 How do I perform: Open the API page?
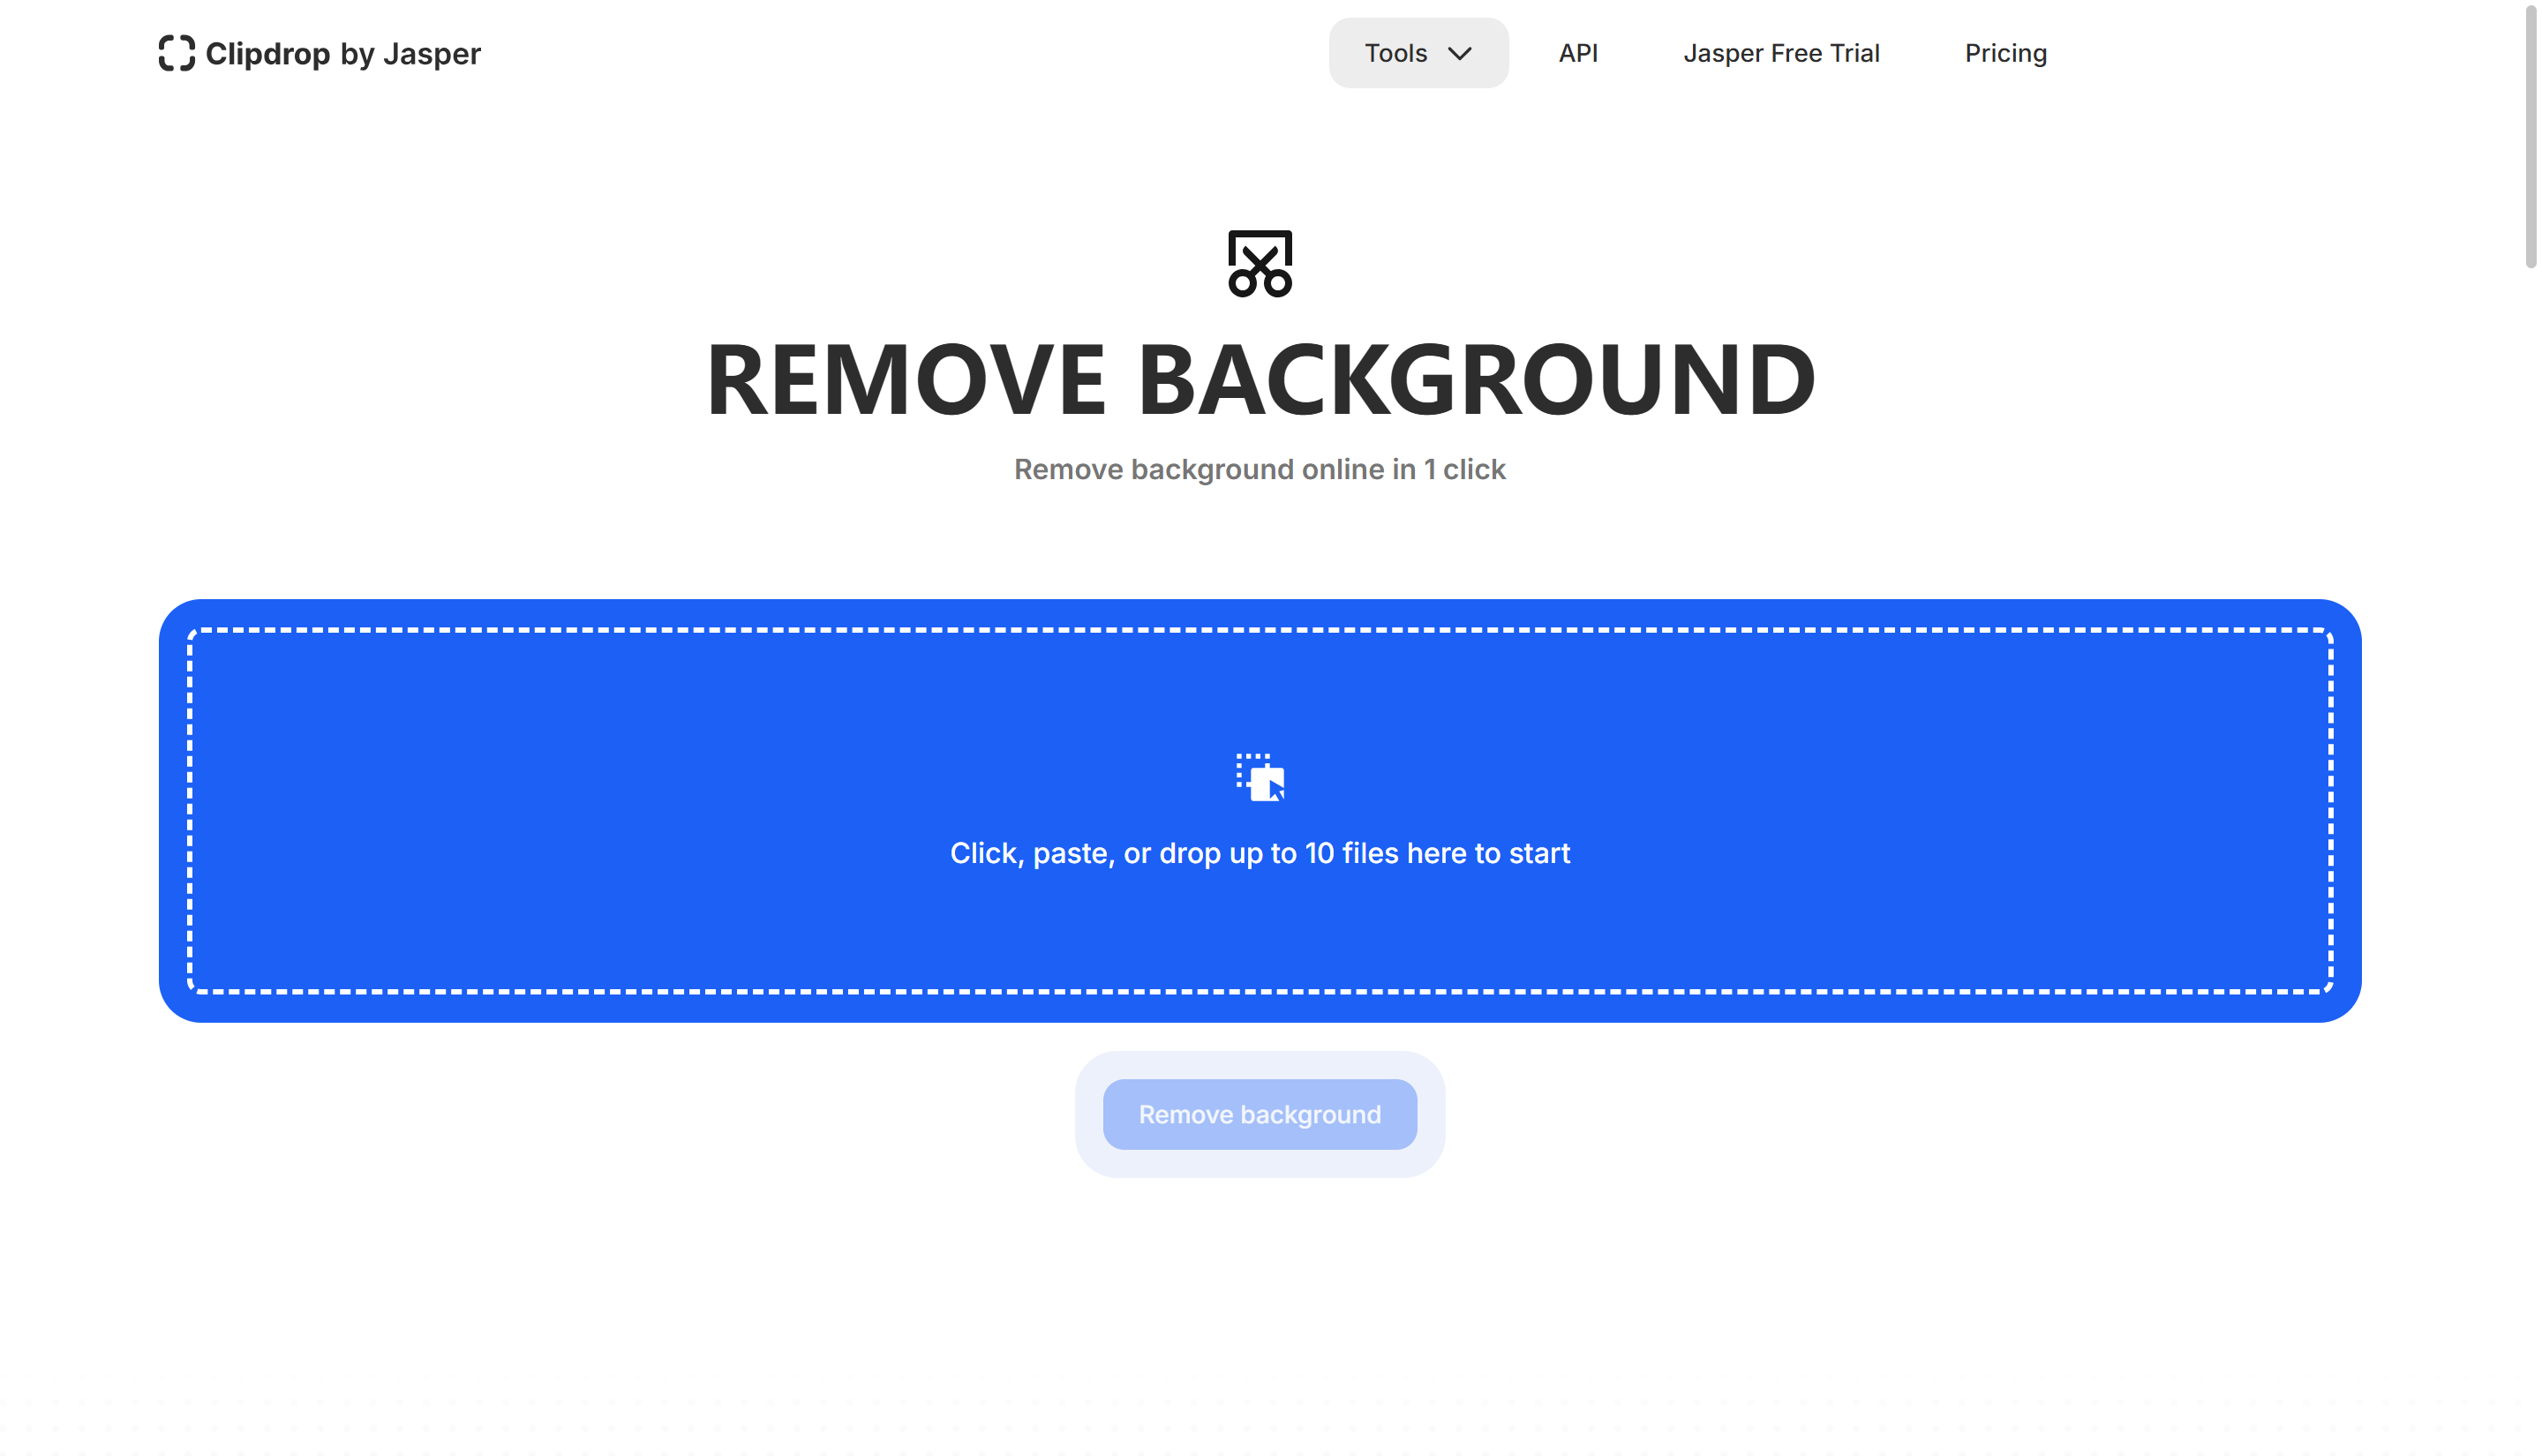click(1577, 53)
